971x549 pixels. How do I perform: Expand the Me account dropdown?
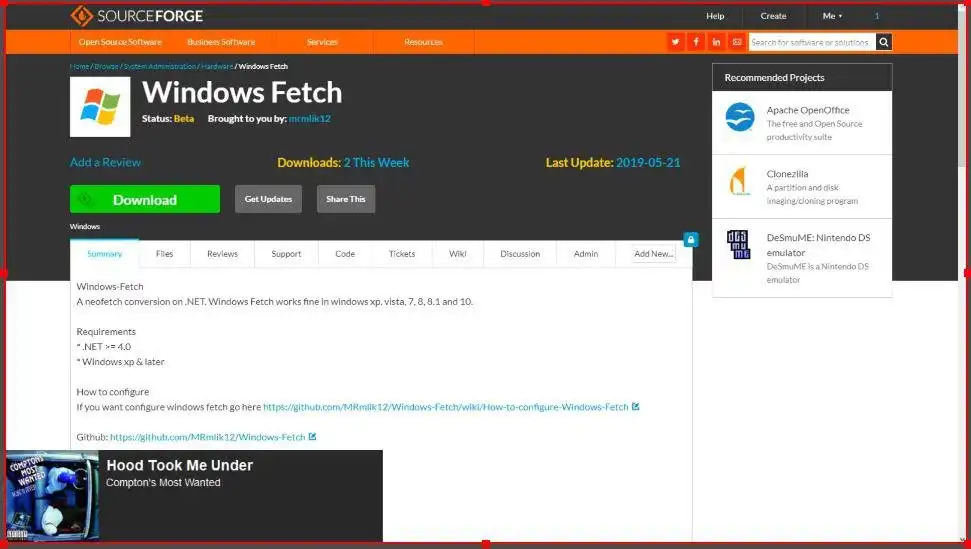tap(832, 16)
